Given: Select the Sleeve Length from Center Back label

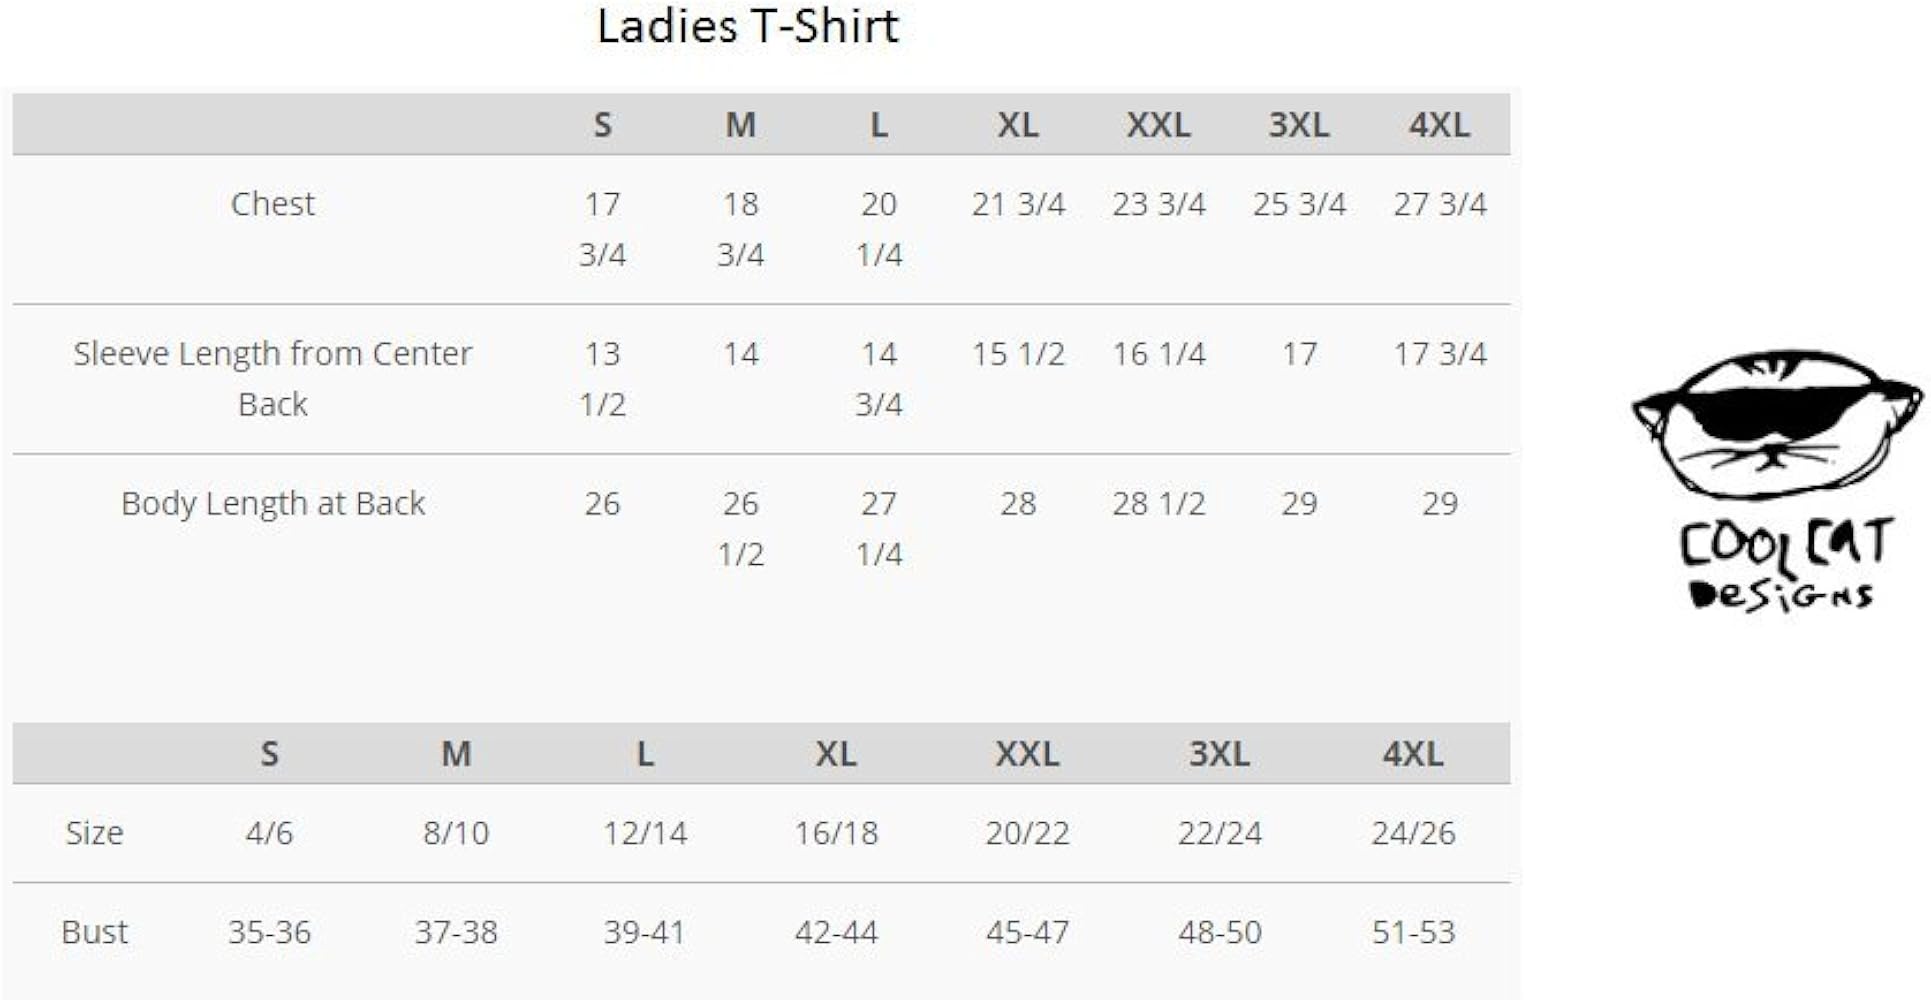Looking at the screenshot, I should [272, 378].
